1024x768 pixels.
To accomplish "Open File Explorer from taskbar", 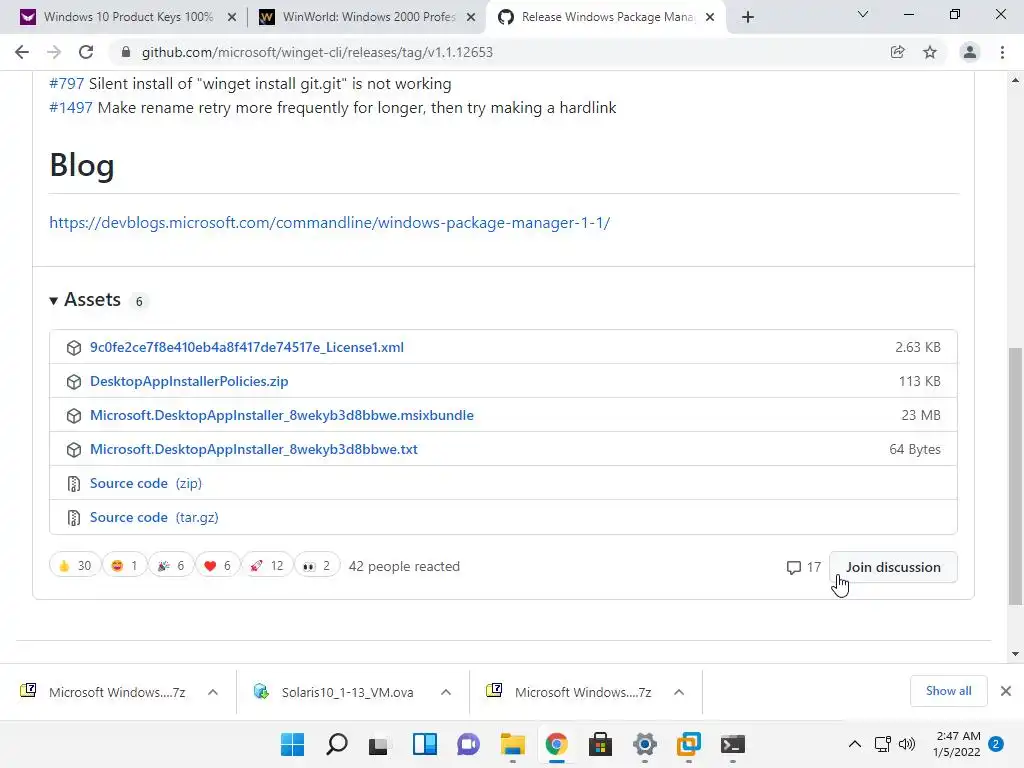I will (x=513, y=744).
